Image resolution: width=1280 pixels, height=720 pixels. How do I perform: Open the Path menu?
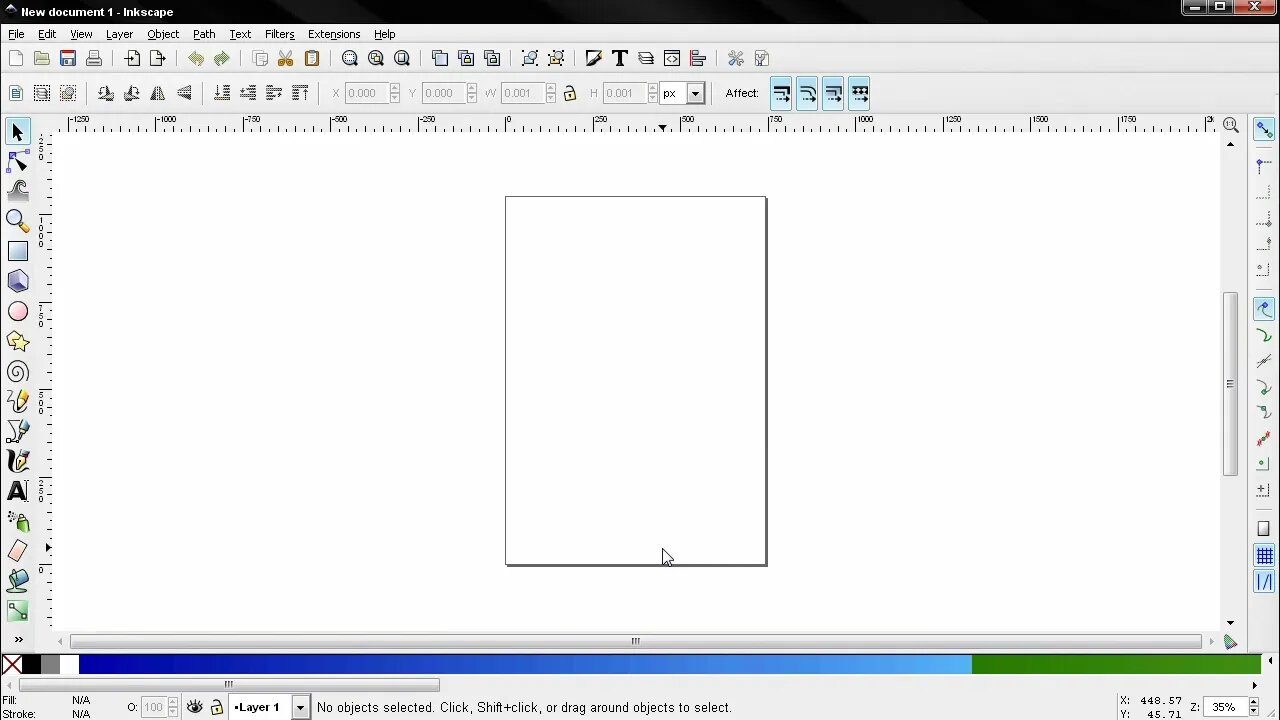204,33
